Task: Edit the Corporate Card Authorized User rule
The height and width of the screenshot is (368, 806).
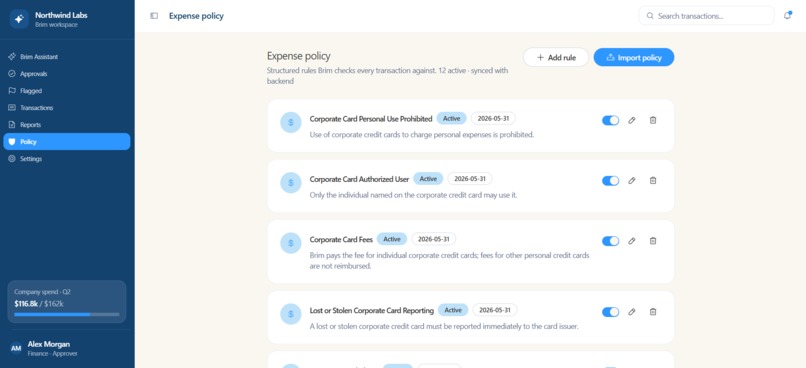Action: pyautogui.click(x=632, y=180)
